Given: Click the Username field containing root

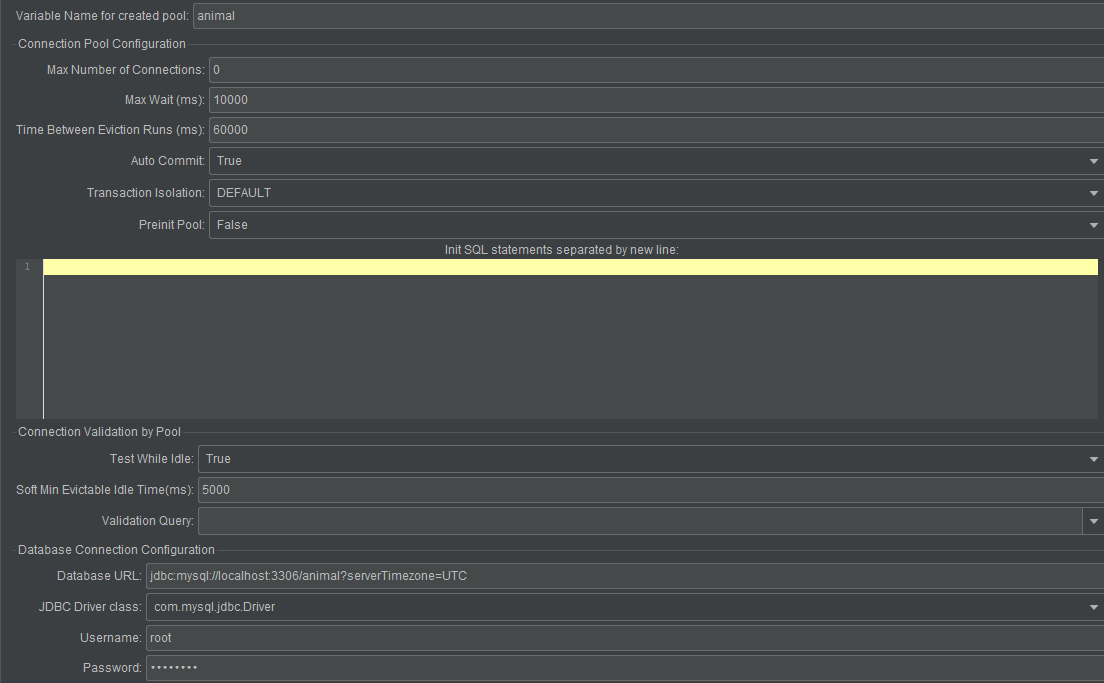Looking at the screenshot, I should tap(625, 638).
